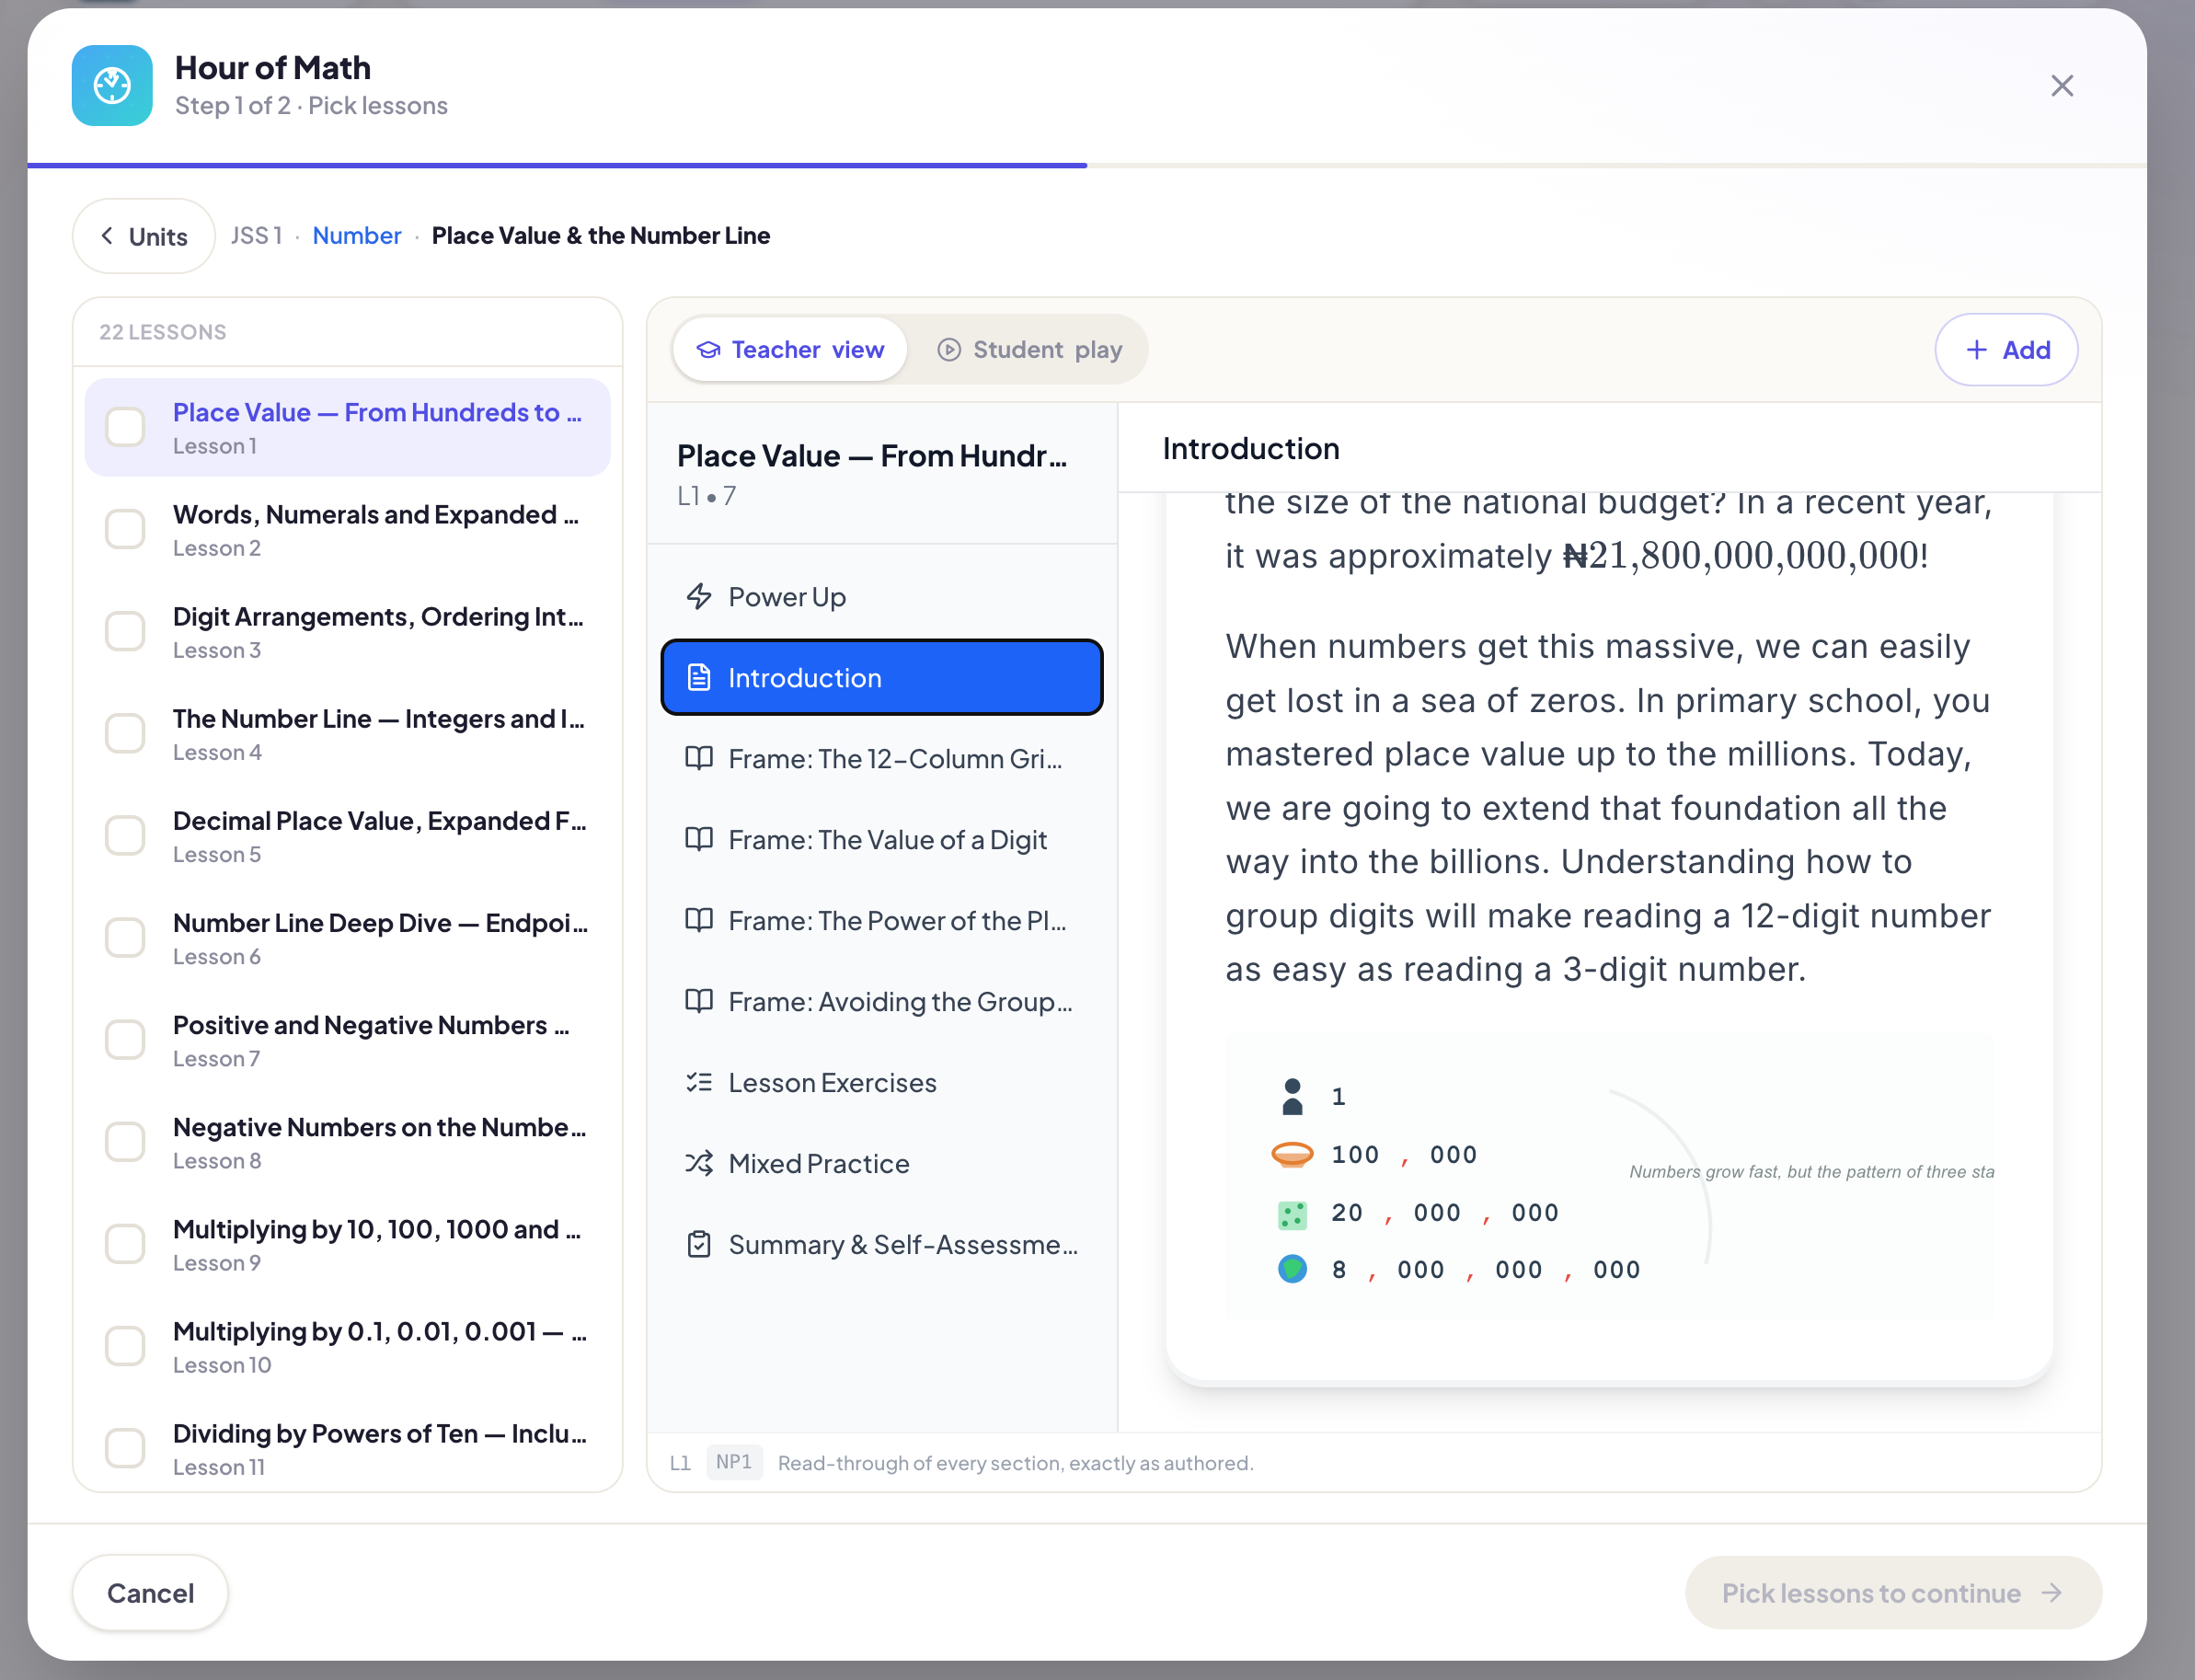Open the Mixed Practice section
Screen dimensions: 2195x1680
pyautogui.click(x=881, y=1164)
